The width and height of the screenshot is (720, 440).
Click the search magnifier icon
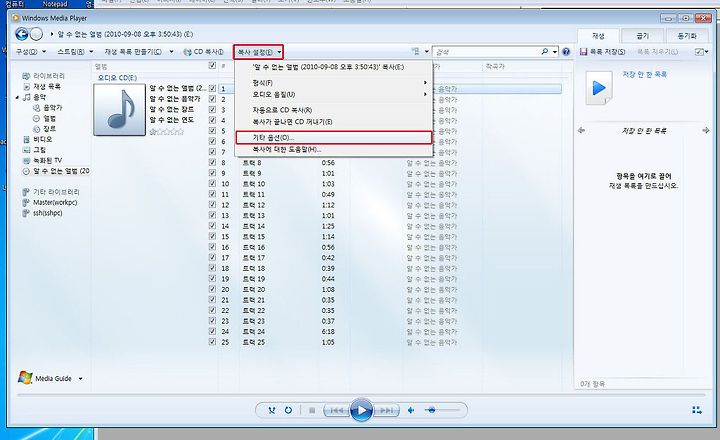(x=545, y=51)
